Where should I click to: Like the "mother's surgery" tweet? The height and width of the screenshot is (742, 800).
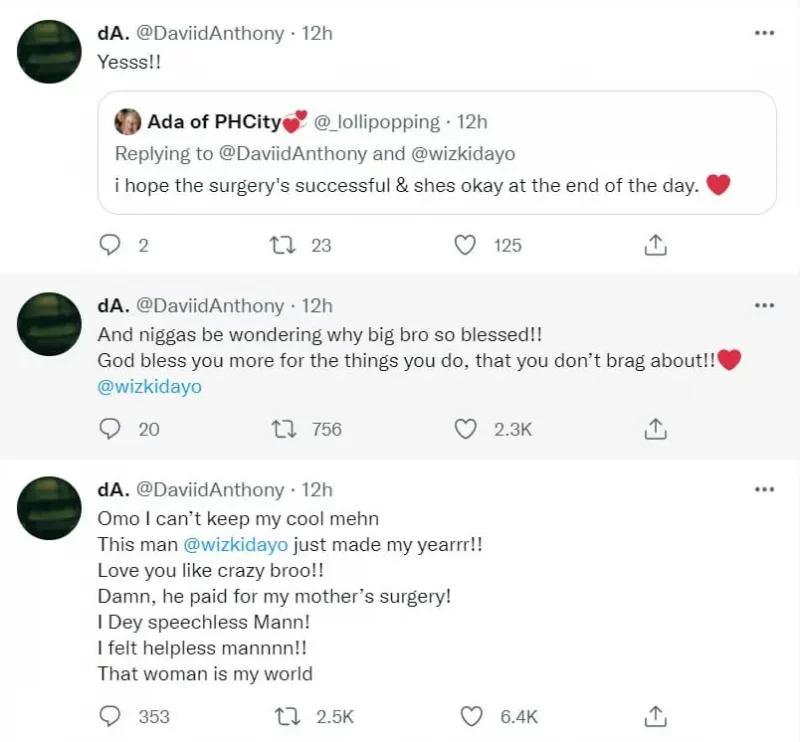pos(473,716)
